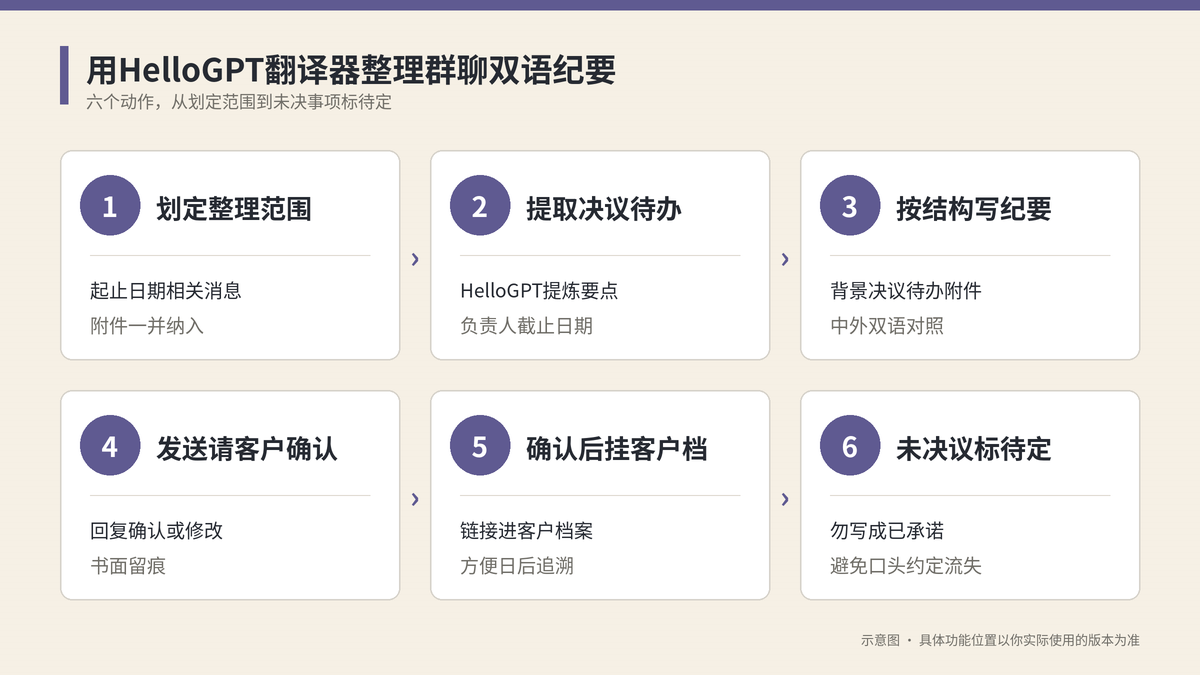
Task: Click the chevron between cards 4 and 5
Action: (x=415, y=500)
